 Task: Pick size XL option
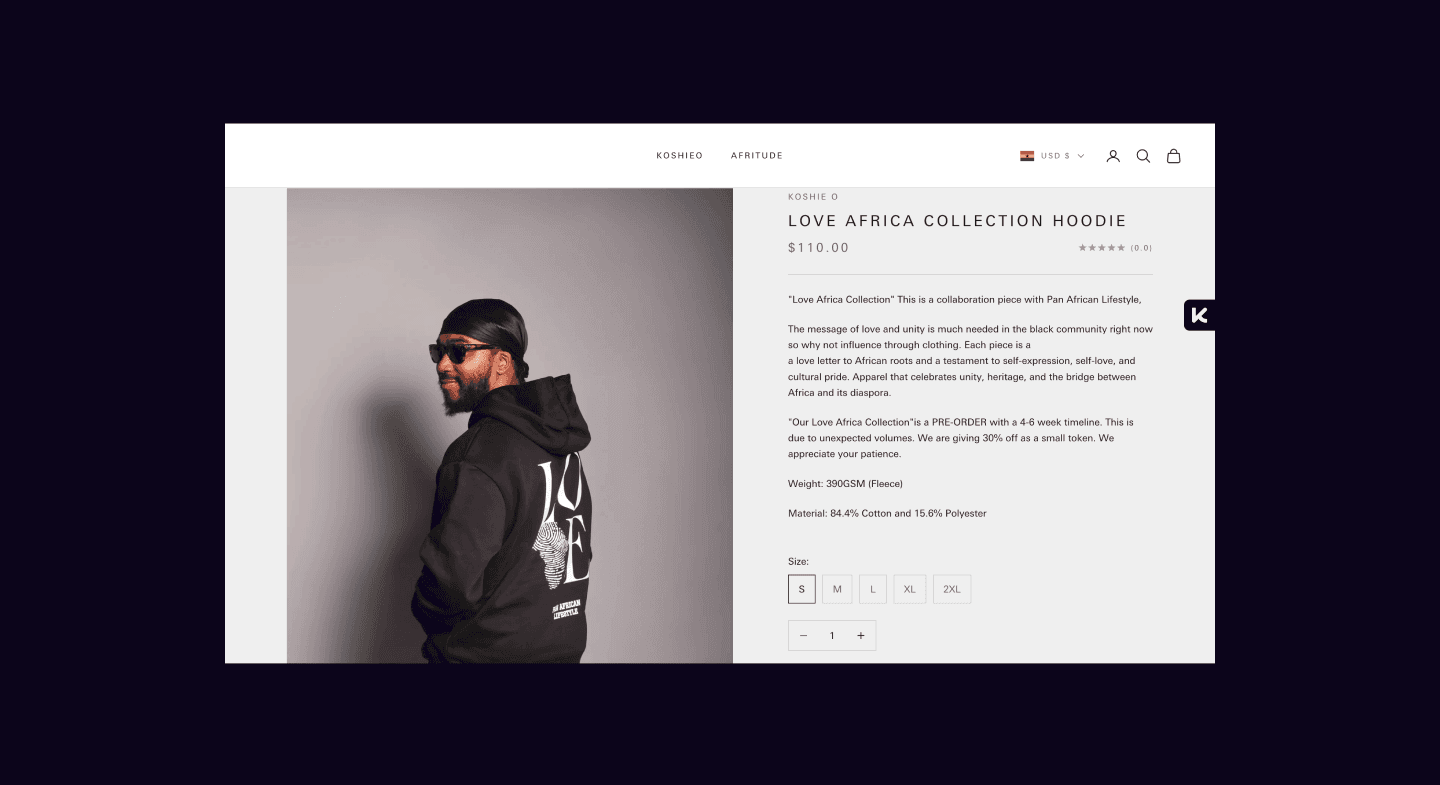coord(910,589)
